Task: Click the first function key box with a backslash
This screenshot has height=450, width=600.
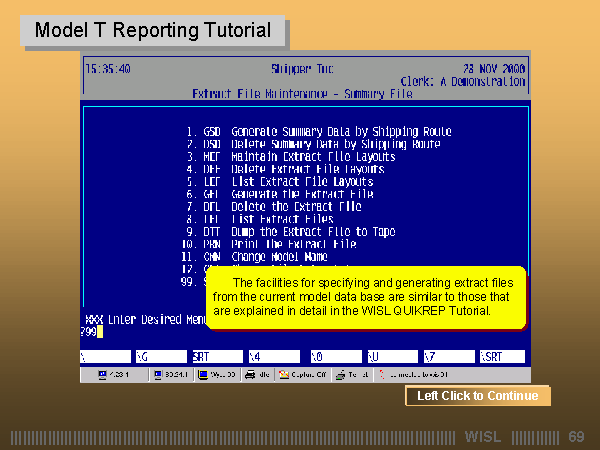Action: (x=105, y=357)
